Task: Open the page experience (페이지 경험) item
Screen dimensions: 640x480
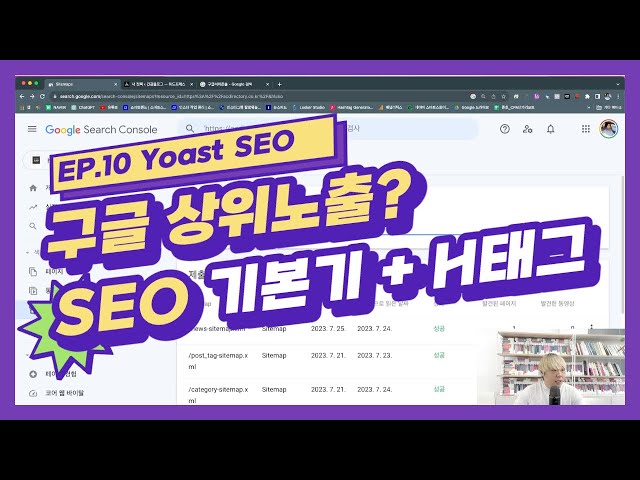Action: (61, 374)
